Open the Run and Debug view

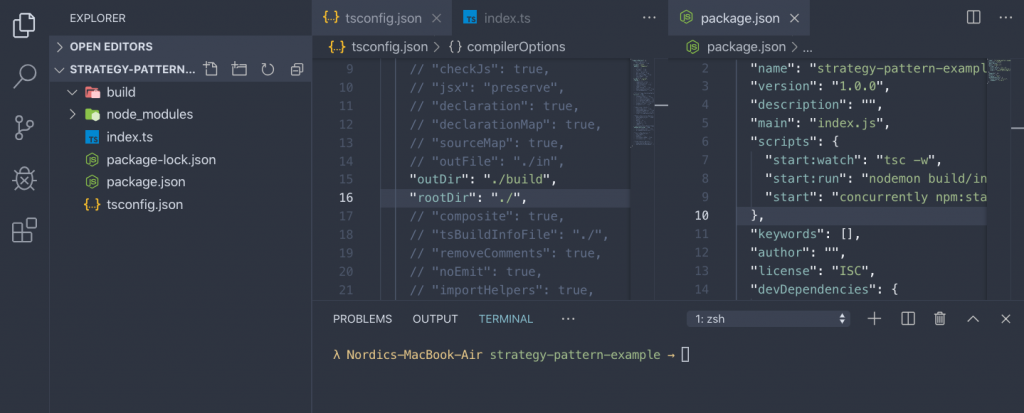[24, 179]
